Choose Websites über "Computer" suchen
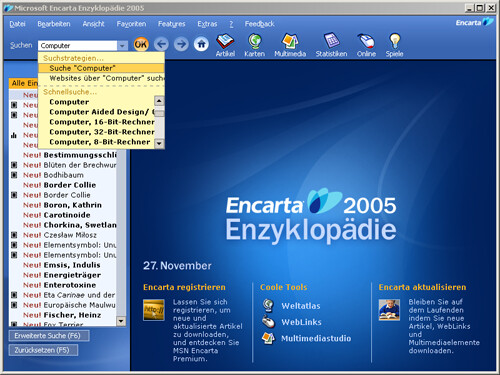 coord(101,78)
